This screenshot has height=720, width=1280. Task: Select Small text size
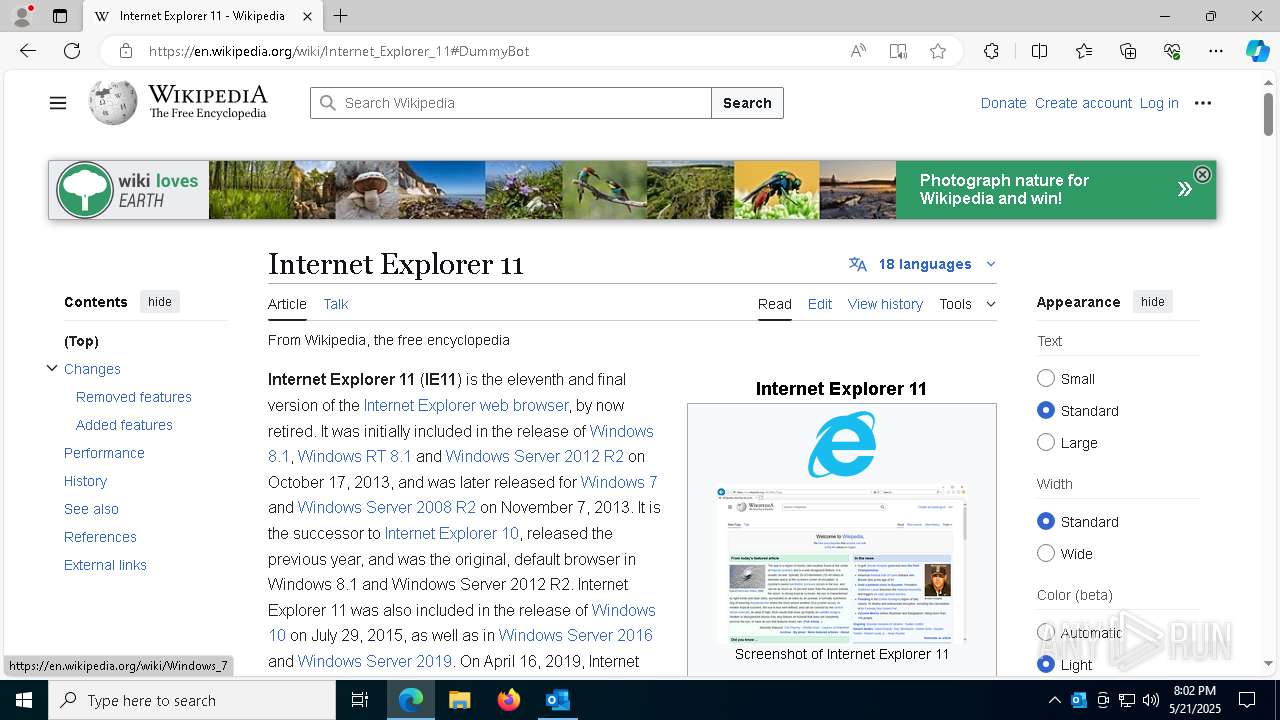point(1046,378)
